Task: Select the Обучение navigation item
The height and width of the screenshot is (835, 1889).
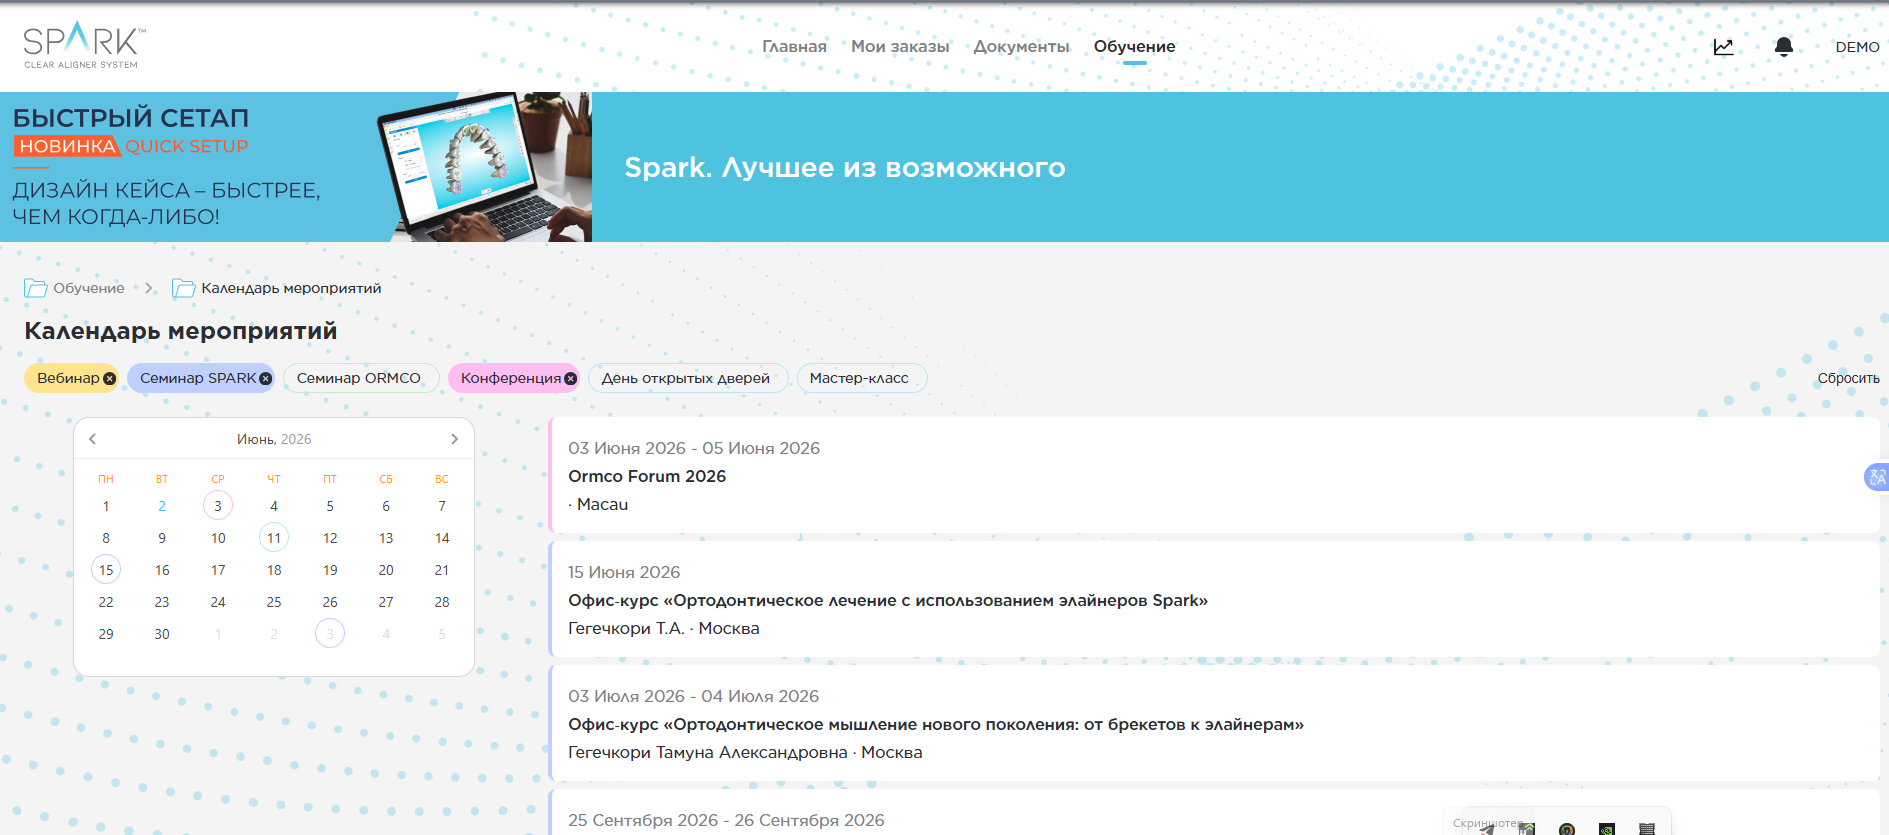Action: [1134, 47]
